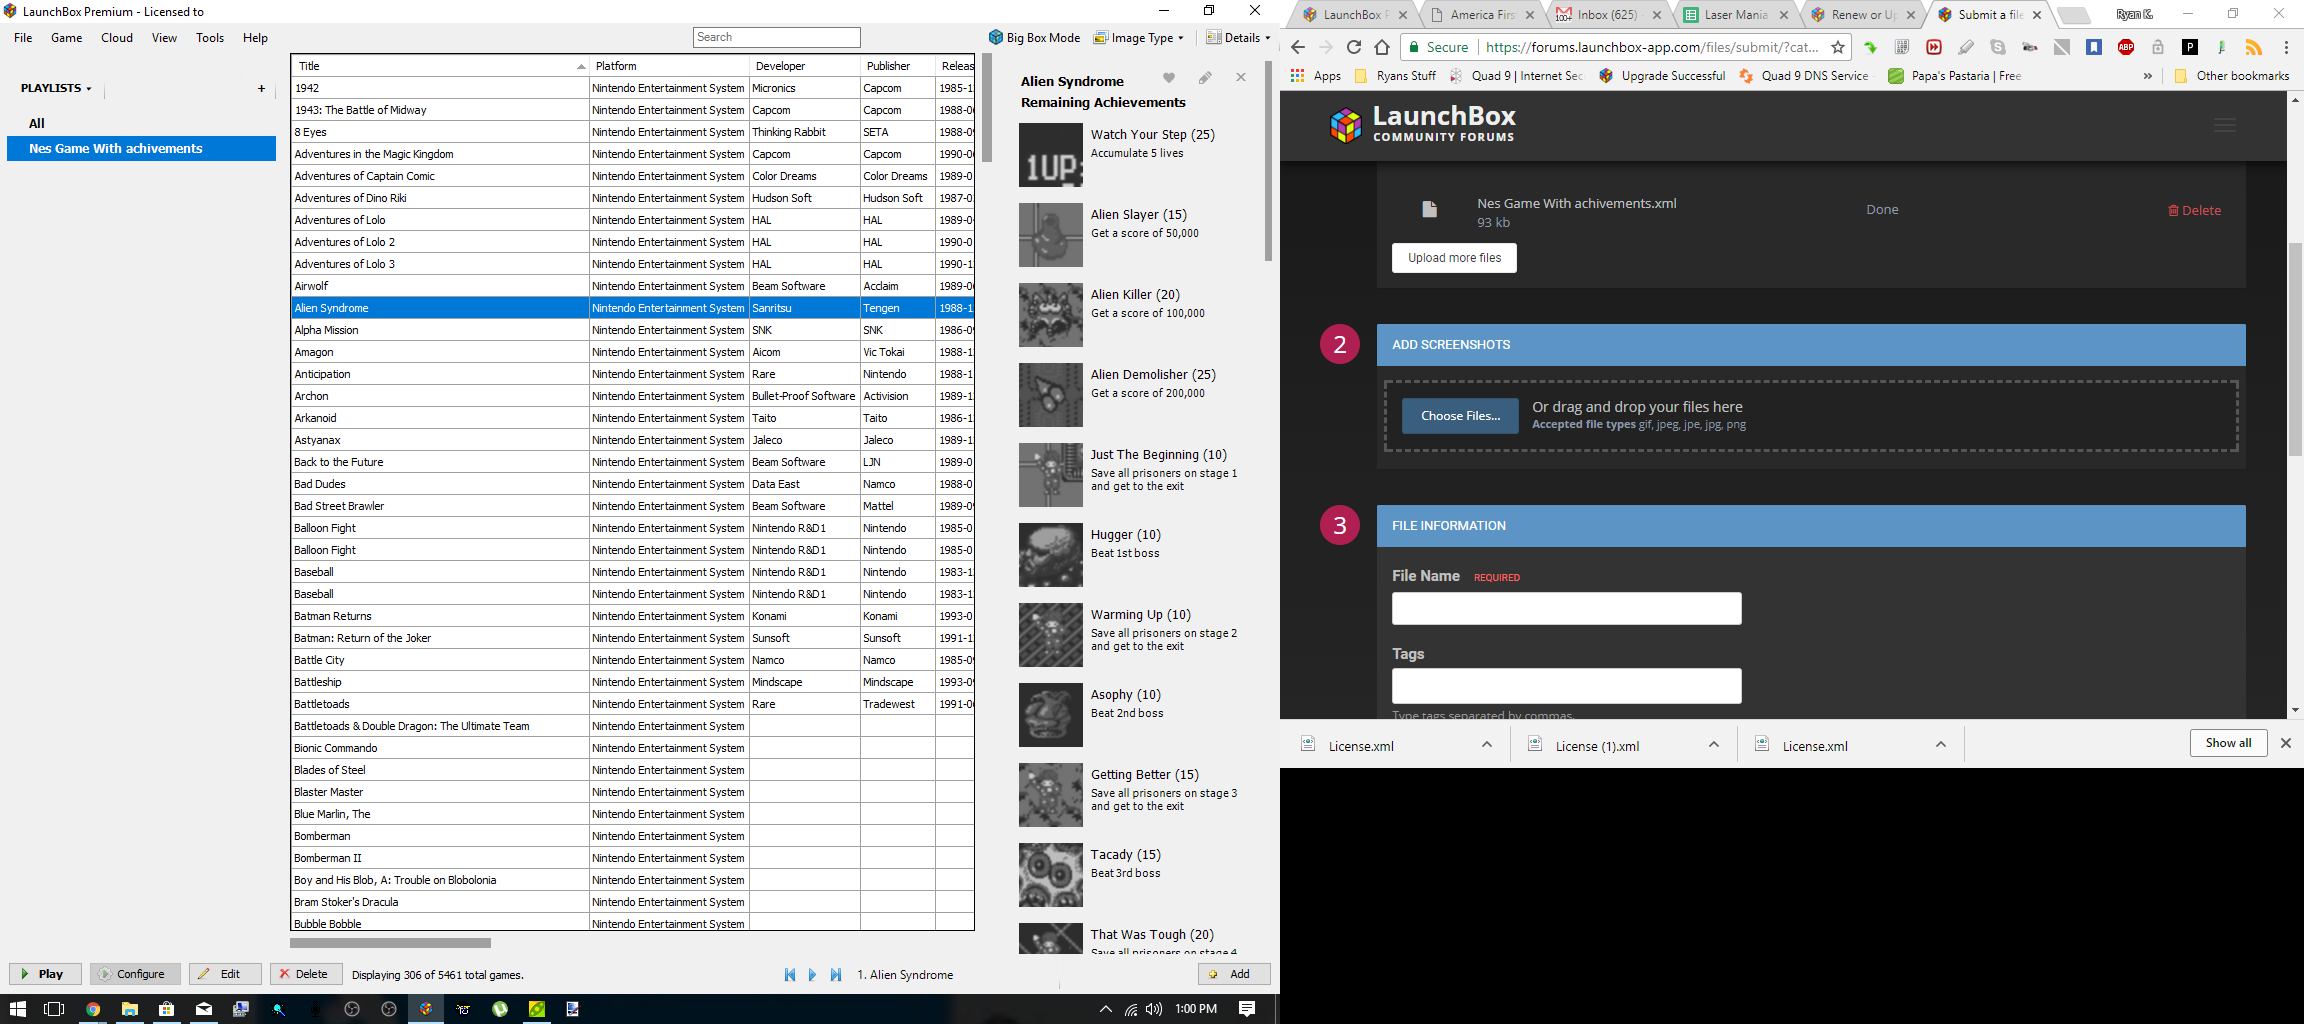Open the uTorrent taskbar icon
This screenshot has height=1024, width=2304.
(x=500, y=1009)
